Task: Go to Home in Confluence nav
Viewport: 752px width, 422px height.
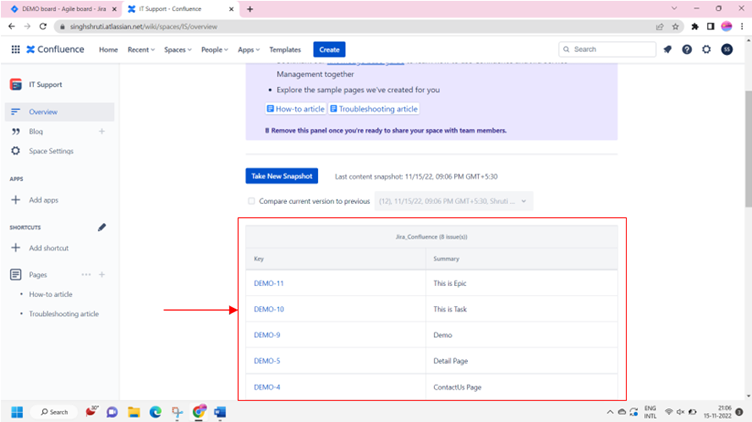Action: (108, 49)
